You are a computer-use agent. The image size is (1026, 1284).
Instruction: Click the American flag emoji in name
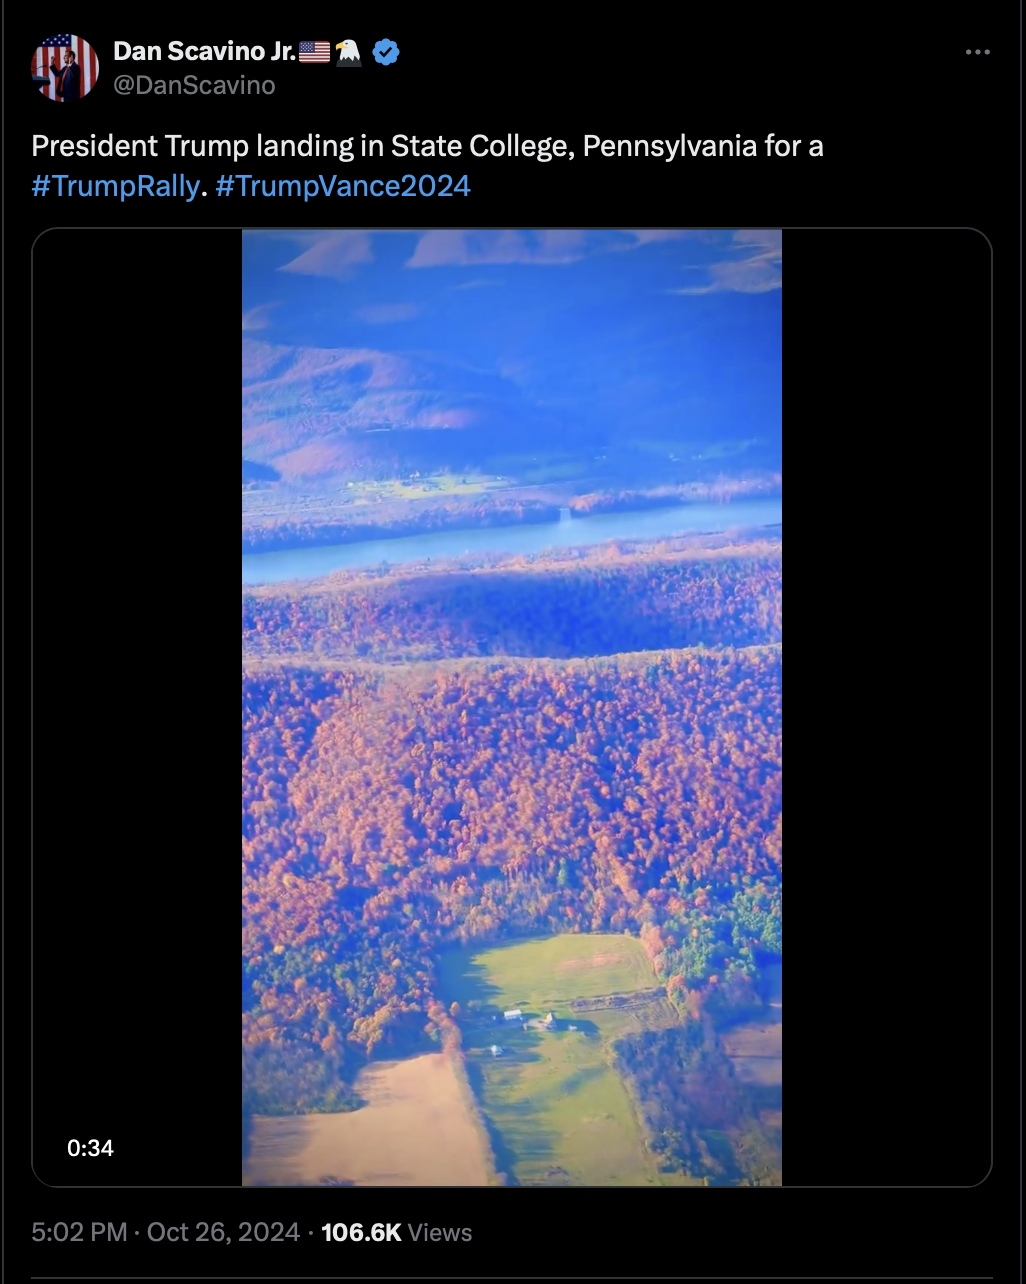[314, 51]
